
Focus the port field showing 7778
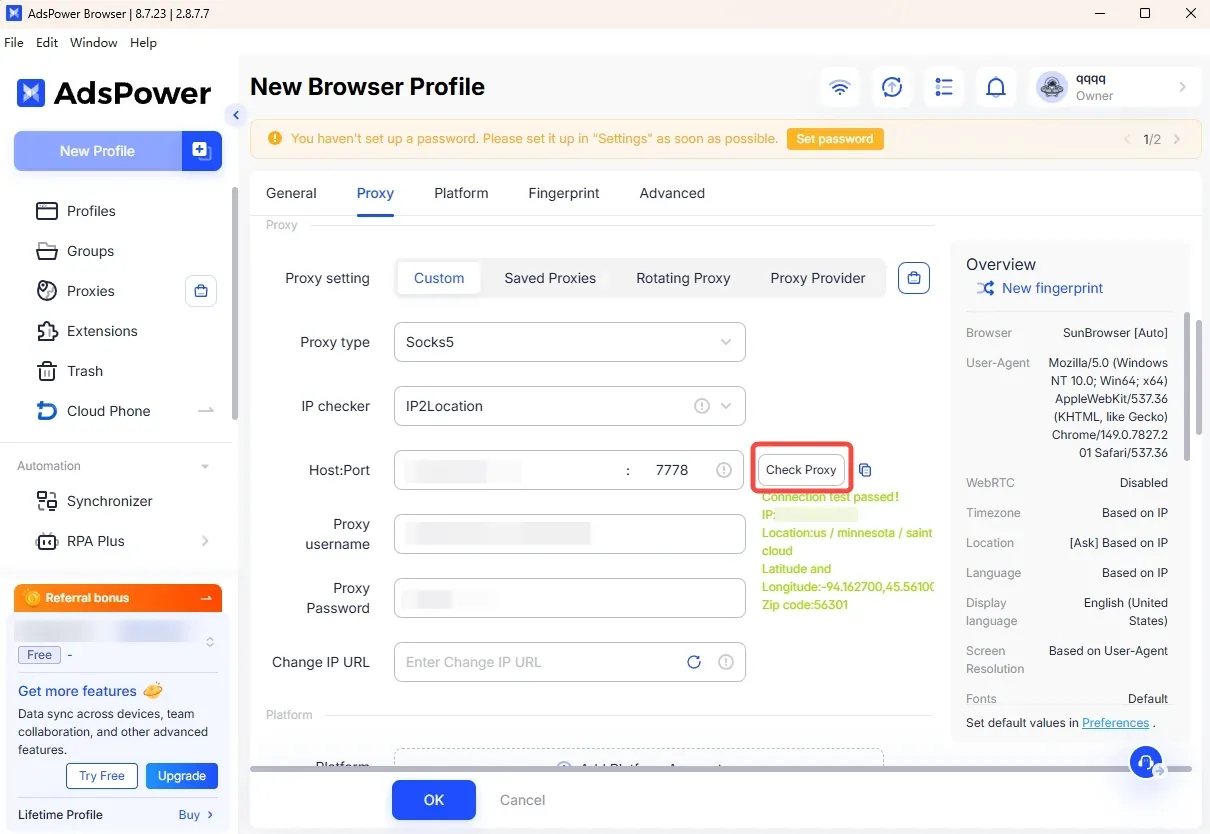(x=672, y=470)
